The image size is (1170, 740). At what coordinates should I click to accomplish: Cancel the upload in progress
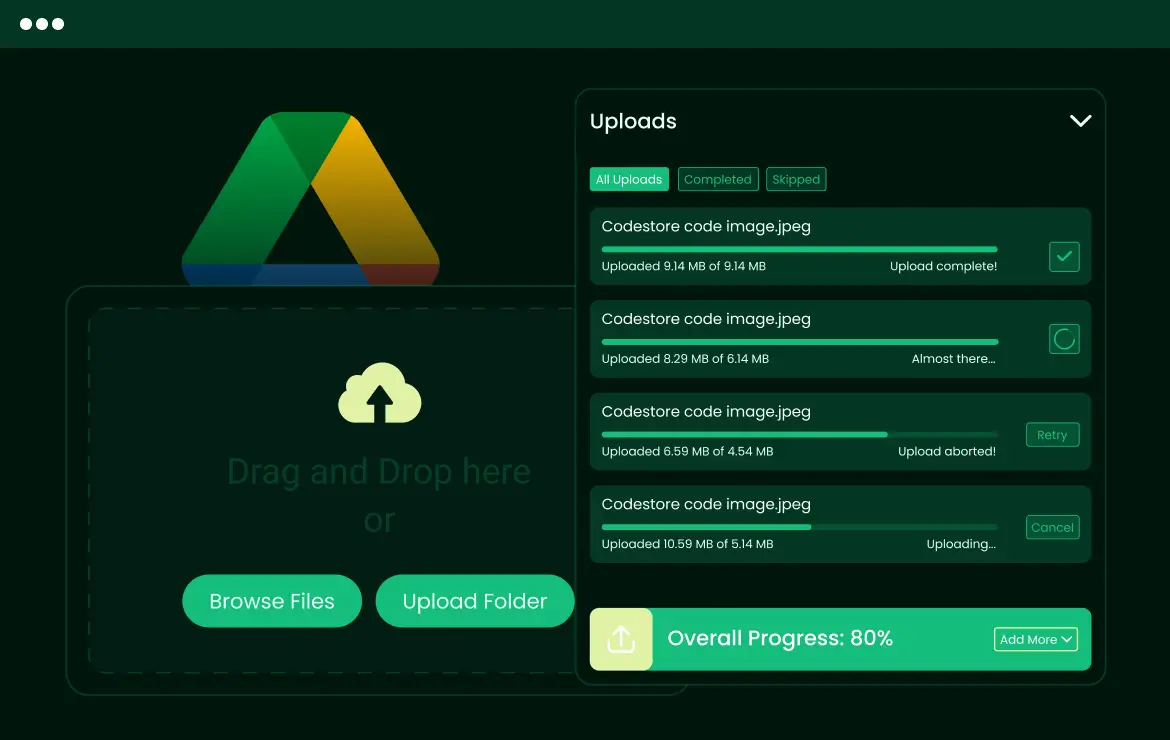pyautogui.click(x=1052, y=527)
